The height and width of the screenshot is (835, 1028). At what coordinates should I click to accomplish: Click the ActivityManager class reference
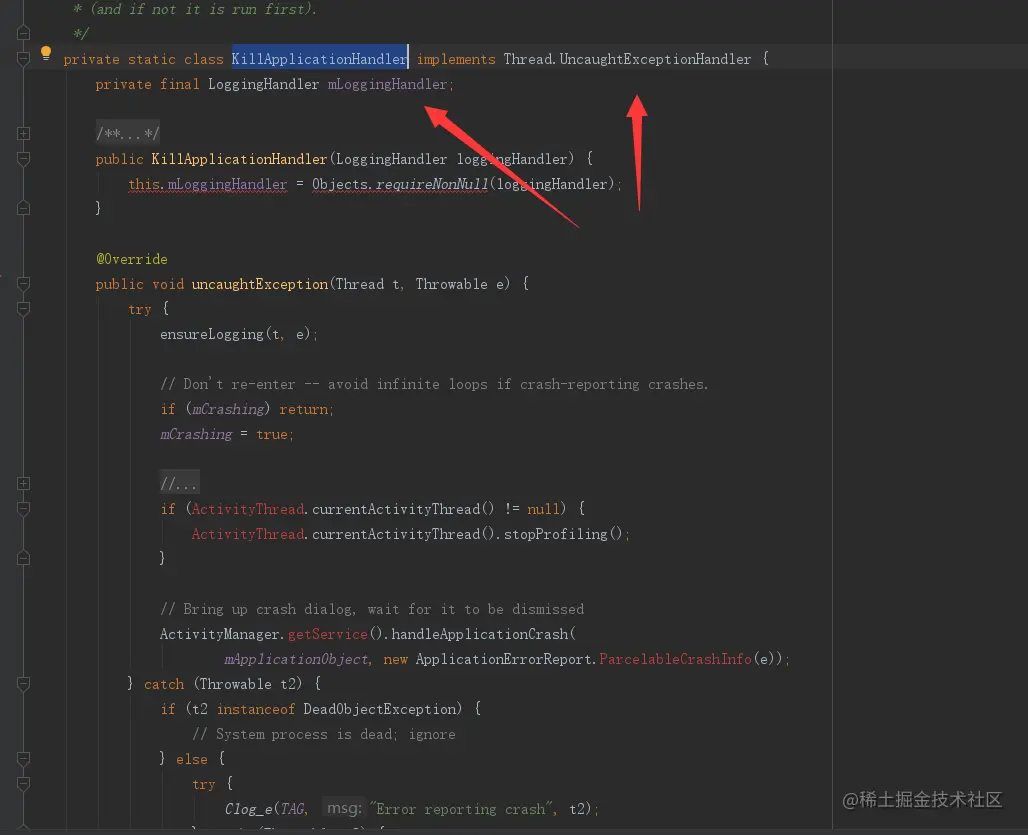click(x=220, y=634)
